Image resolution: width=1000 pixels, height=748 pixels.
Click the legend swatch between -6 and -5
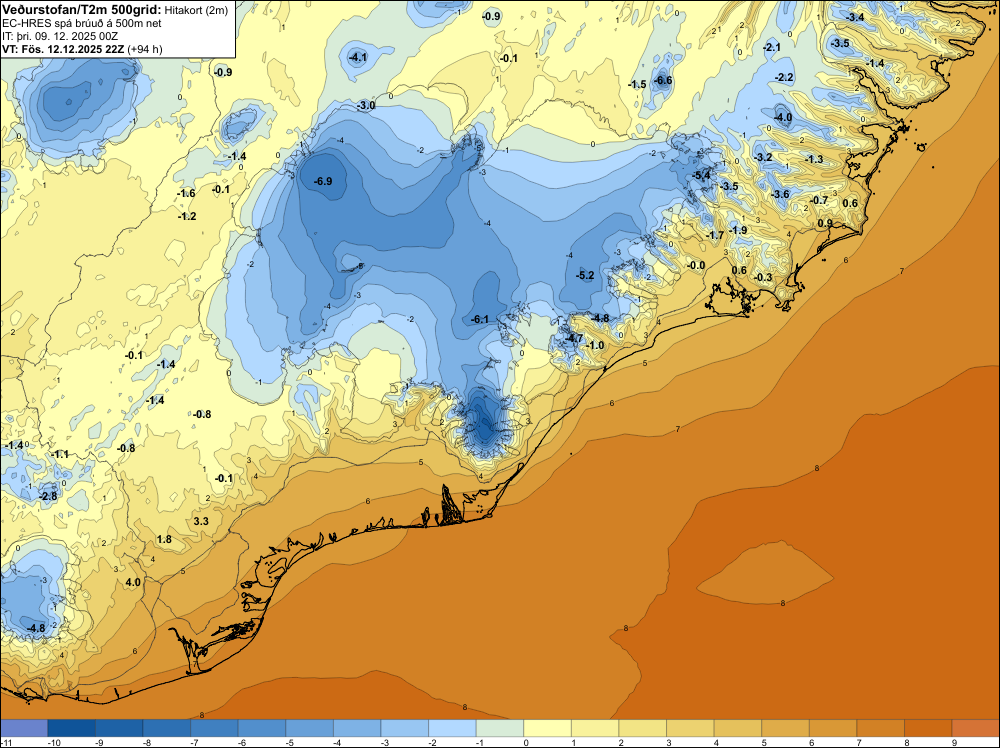click(261, 728)
